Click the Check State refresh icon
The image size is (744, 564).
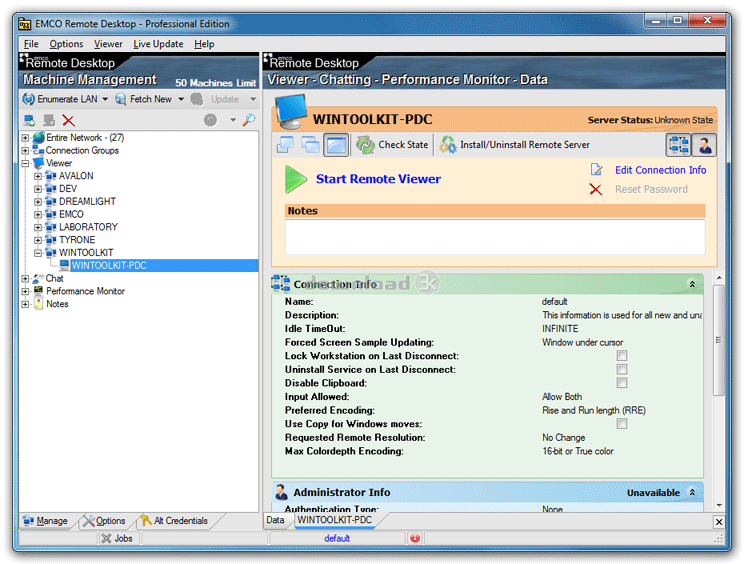(365, 145)
